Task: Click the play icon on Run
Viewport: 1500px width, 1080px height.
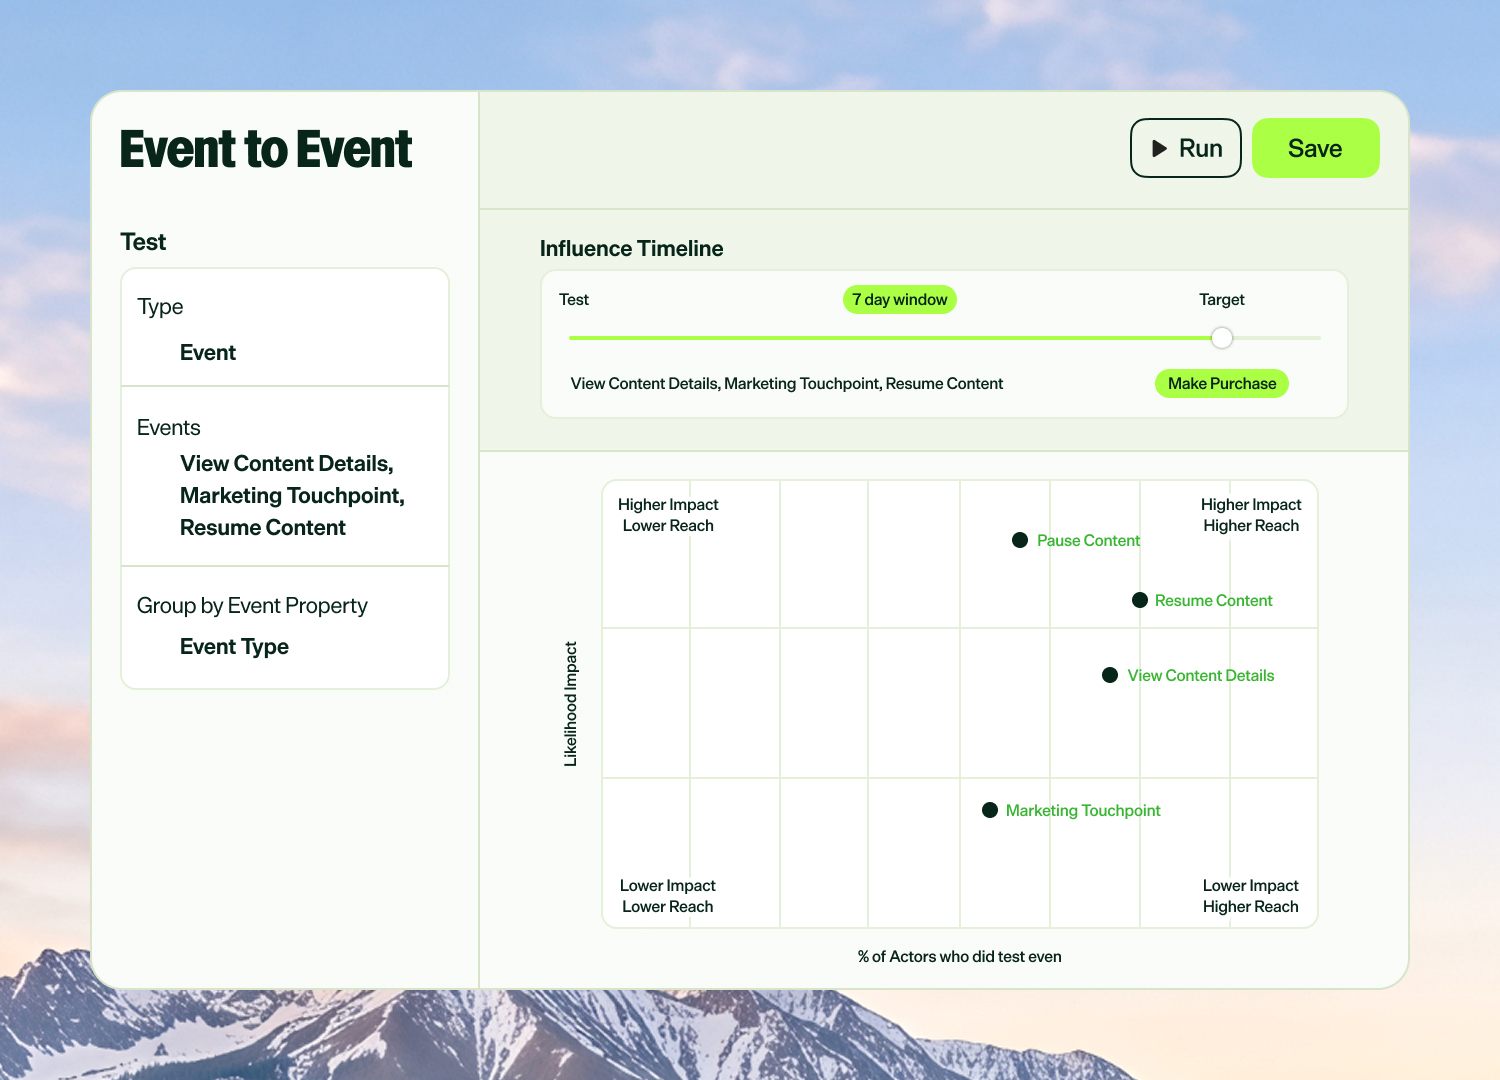Action: [1159, 148]
